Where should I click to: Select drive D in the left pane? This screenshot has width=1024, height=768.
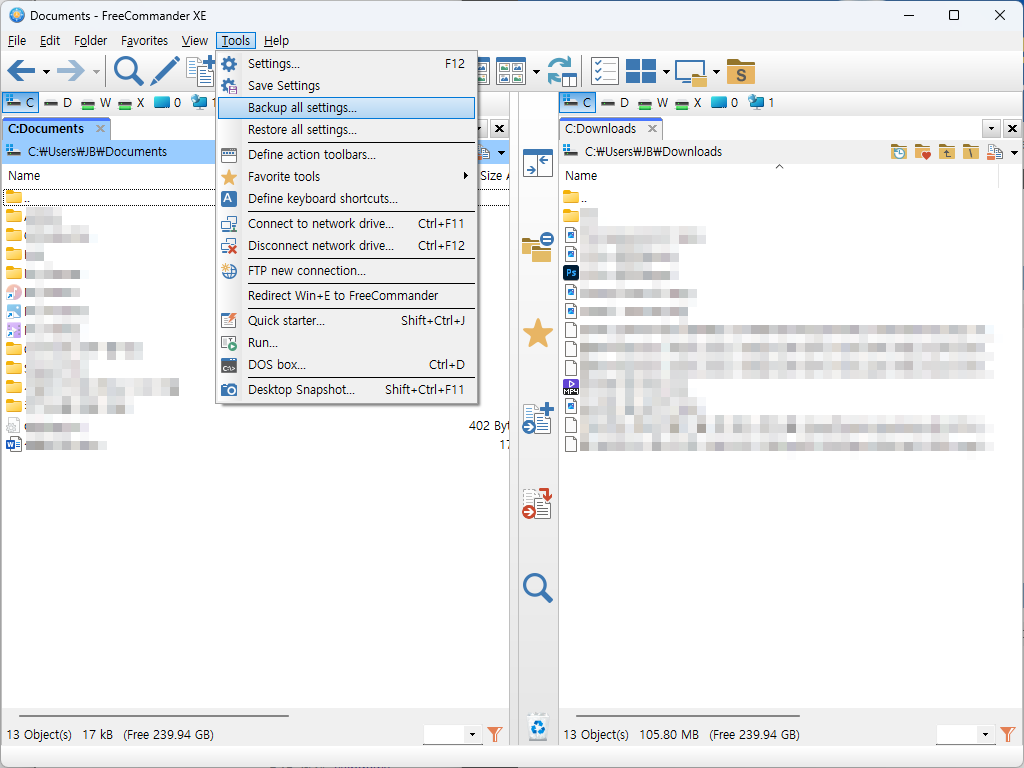coord(57,103)
